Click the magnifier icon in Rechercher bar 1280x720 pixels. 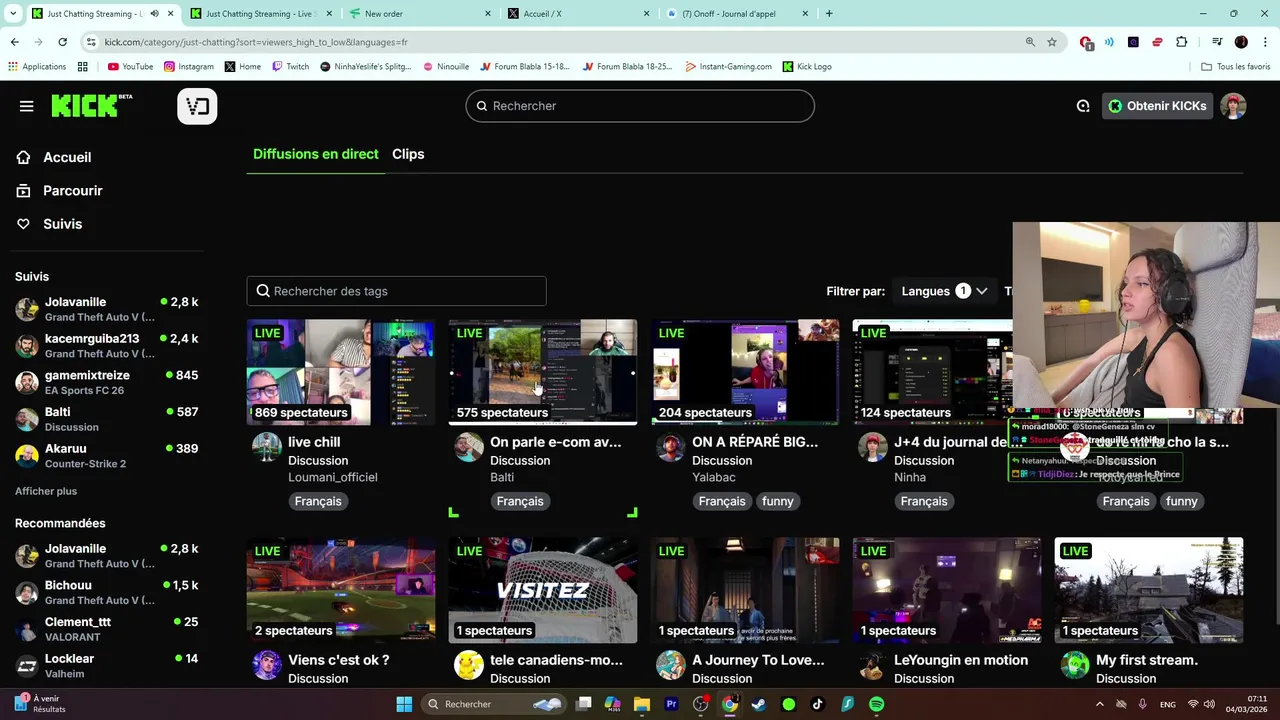tap(482, 106)
